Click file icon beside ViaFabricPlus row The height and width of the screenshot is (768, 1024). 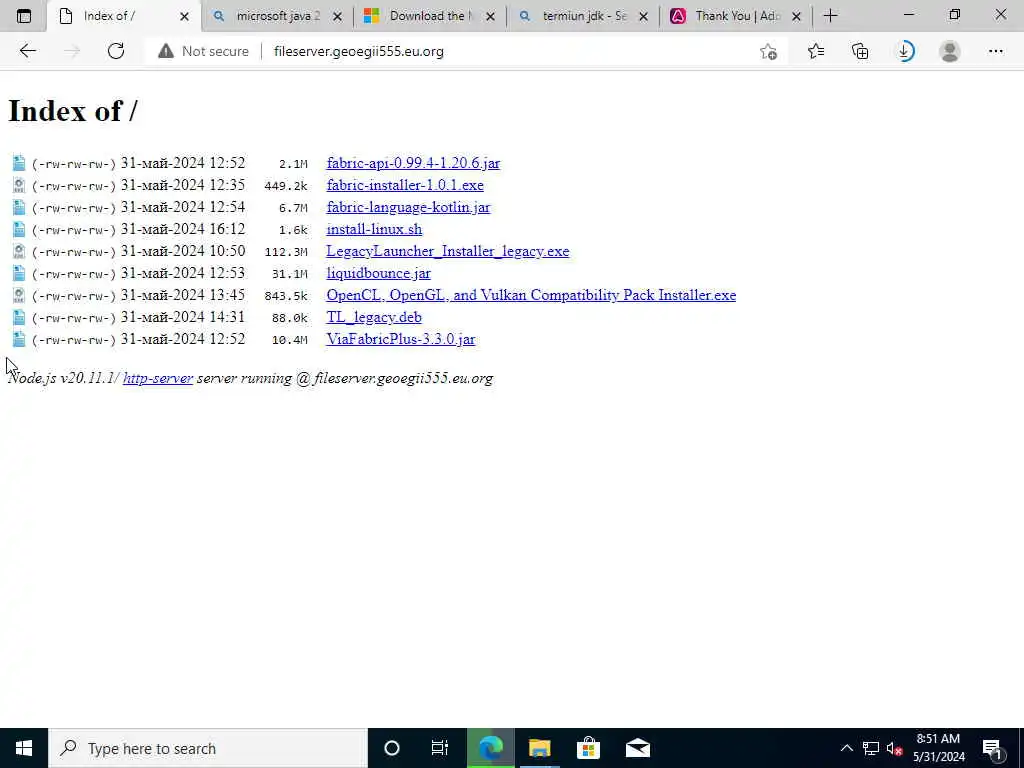pyautogui.click(x=19, y=339)
